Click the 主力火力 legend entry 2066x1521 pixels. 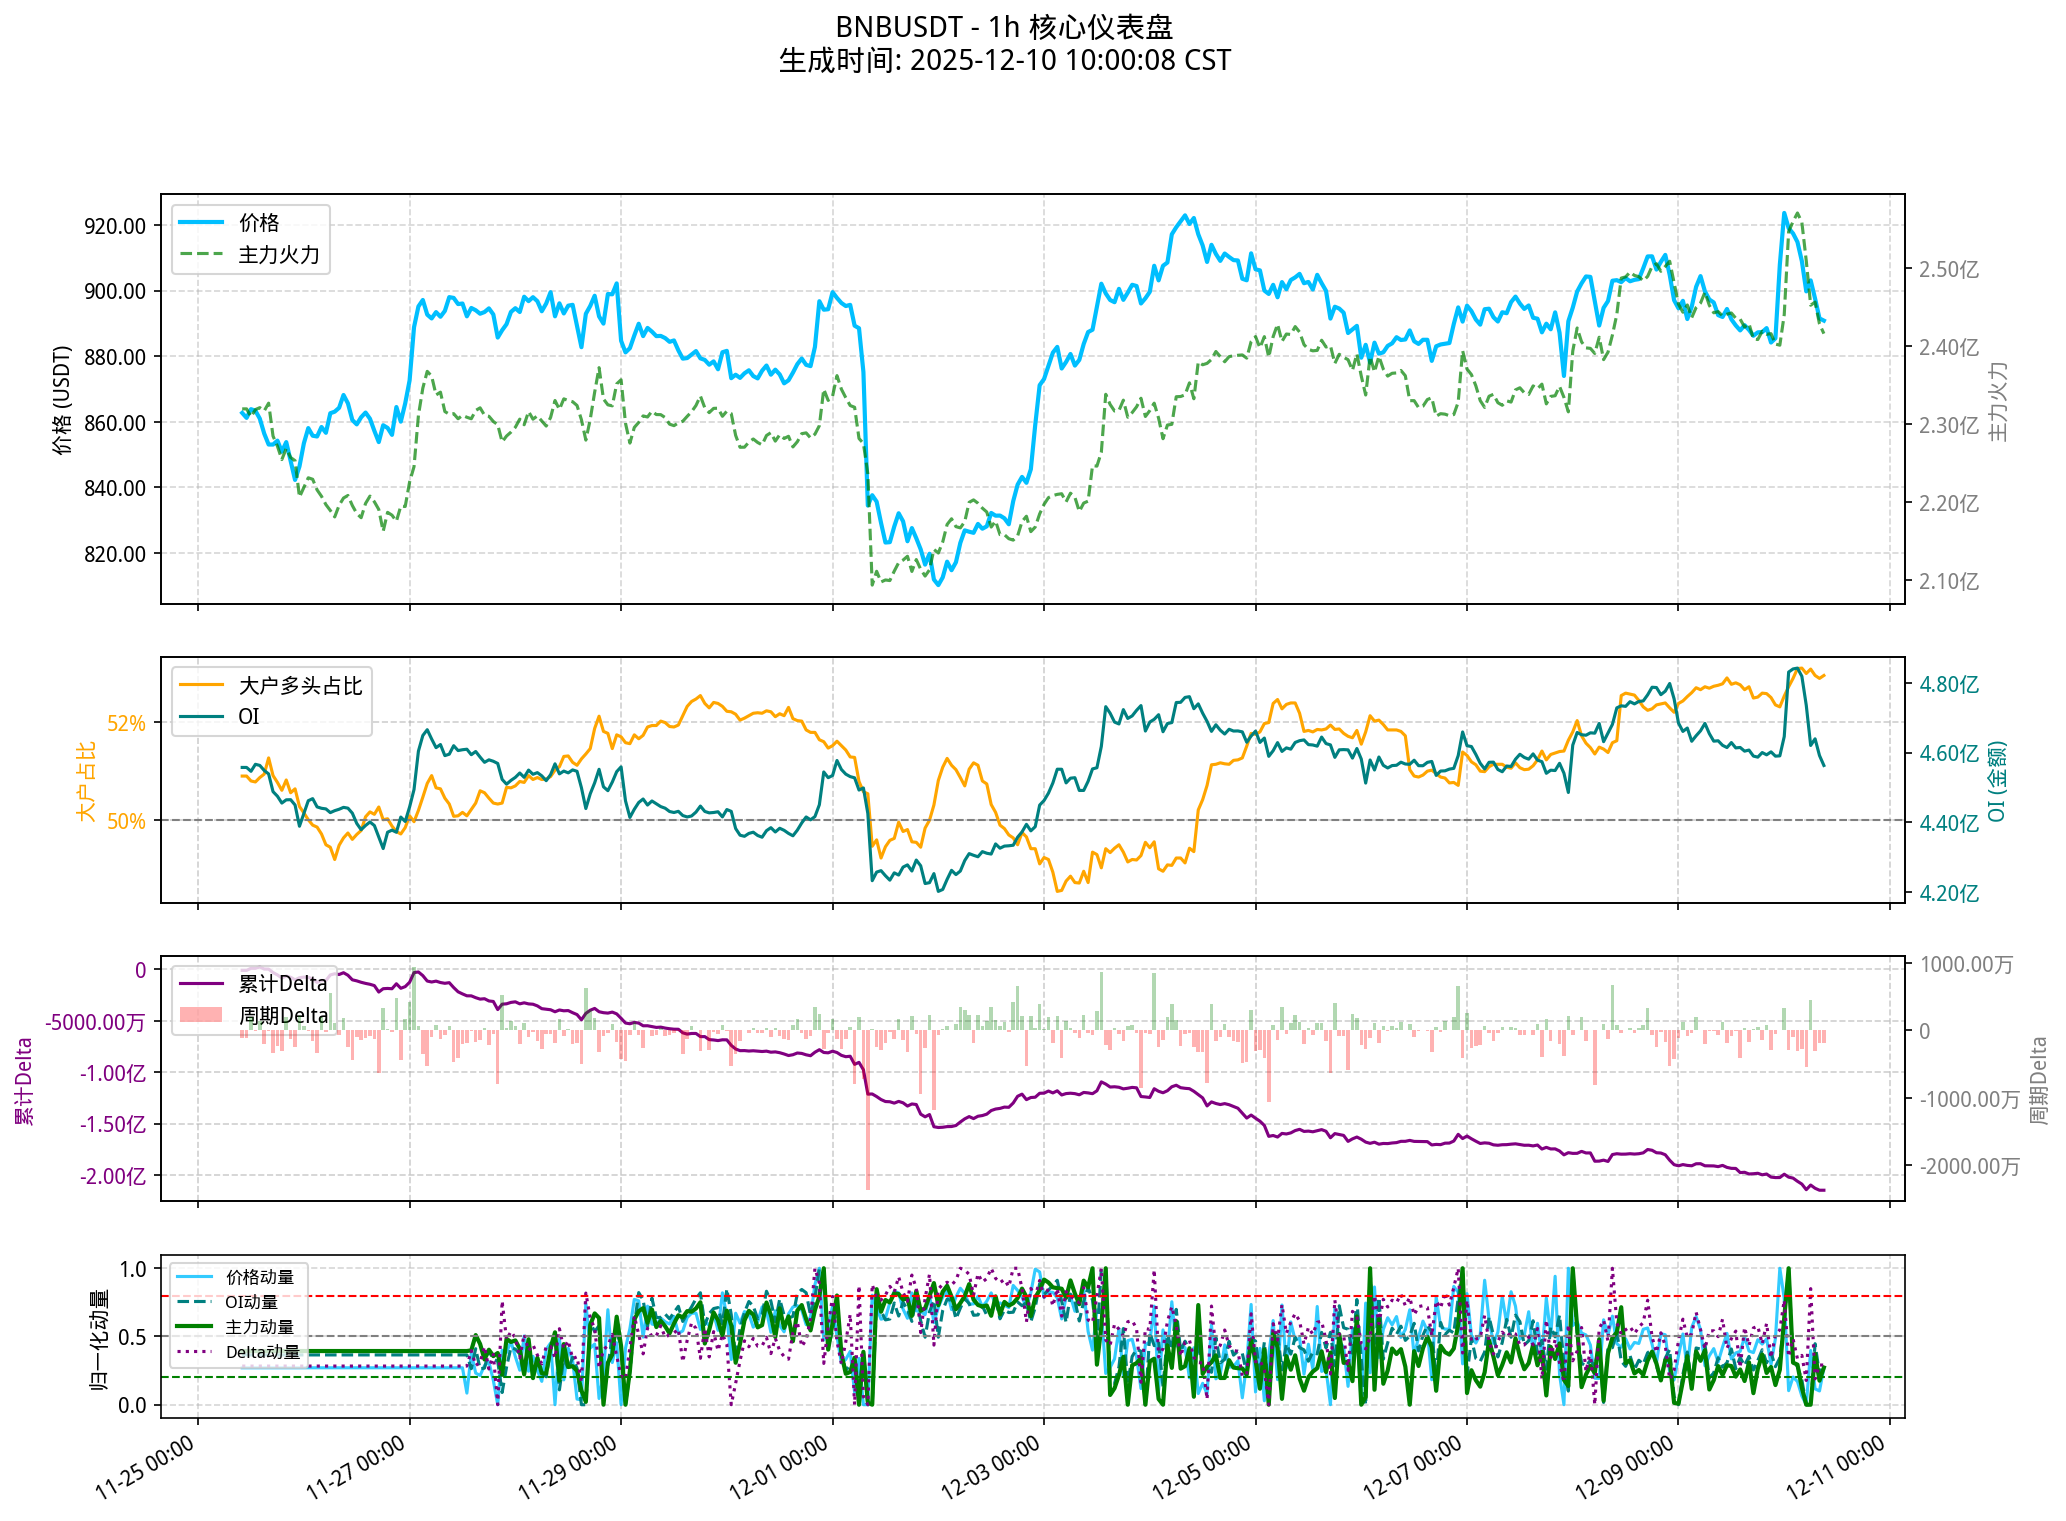pos(278,255)
